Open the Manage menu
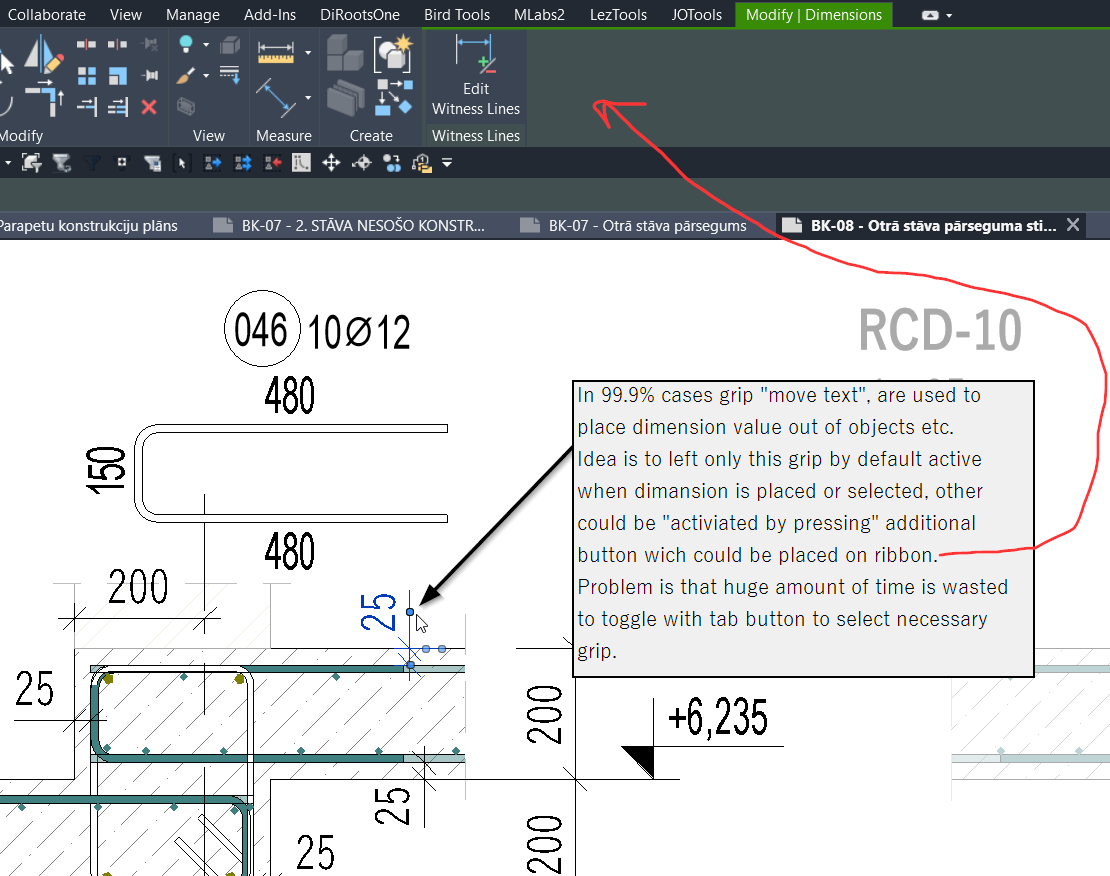Image resolution: width=1110 pixels, height=876 pixels. point(192,14)
